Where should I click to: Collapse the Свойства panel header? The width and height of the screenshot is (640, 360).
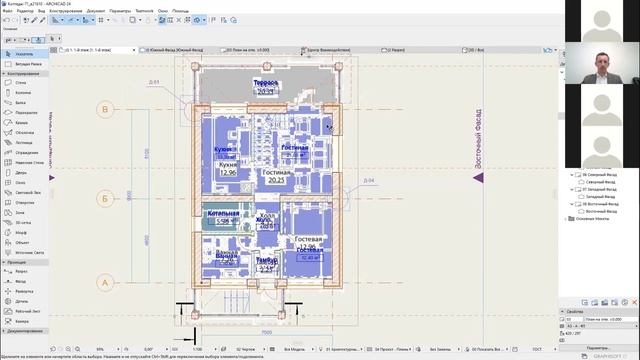click(x=562, y=311)
